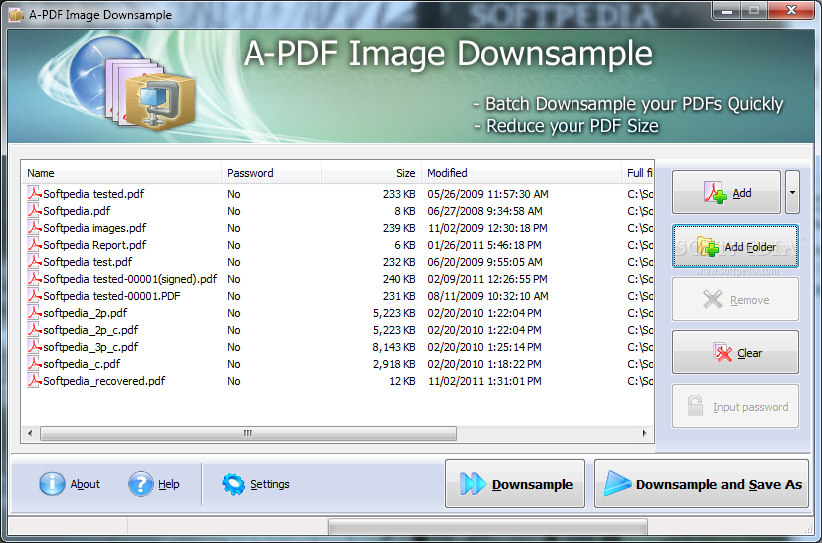Click the 2,918 KB size cell
Image resolution: width=822 pixels, height=543 pixels.
(x=394, y=364)
